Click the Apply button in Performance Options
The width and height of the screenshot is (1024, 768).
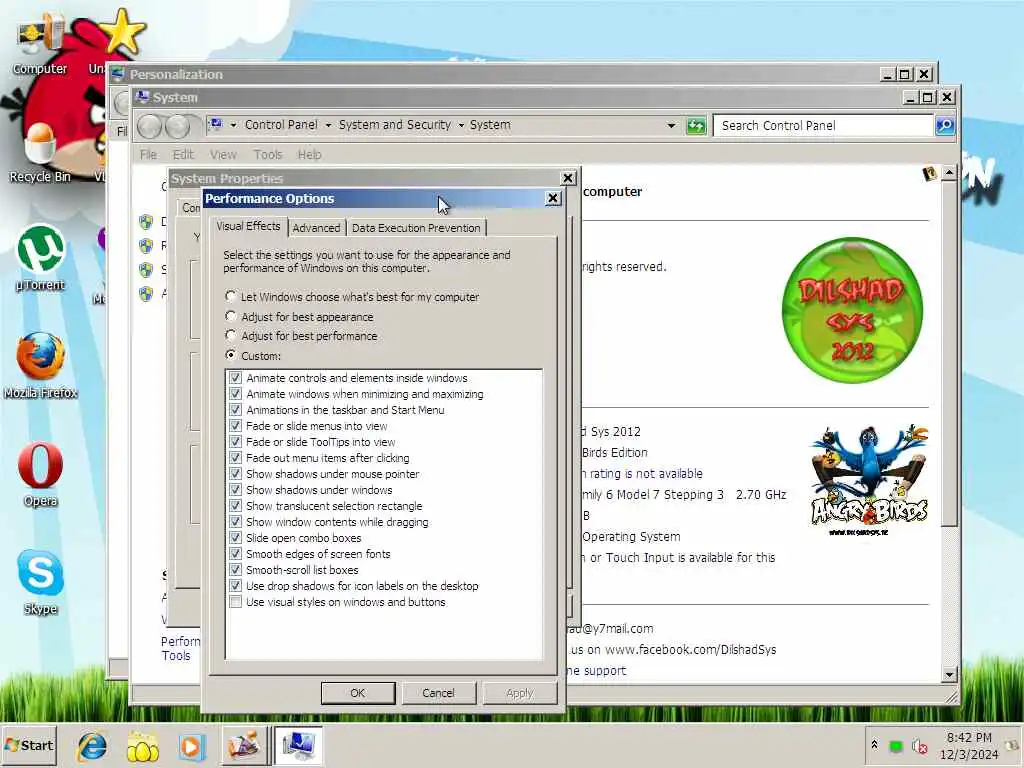(x=520, y=693)
